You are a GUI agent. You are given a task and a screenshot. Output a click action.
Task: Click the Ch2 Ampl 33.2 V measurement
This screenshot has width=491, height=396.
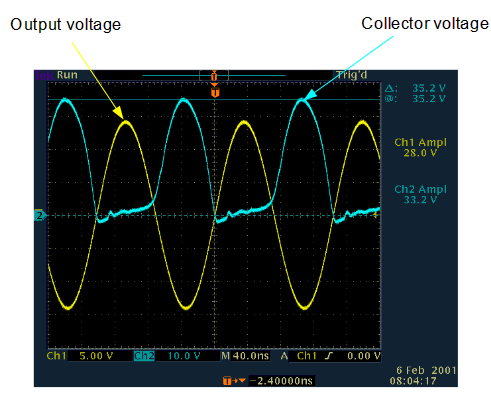420,194
